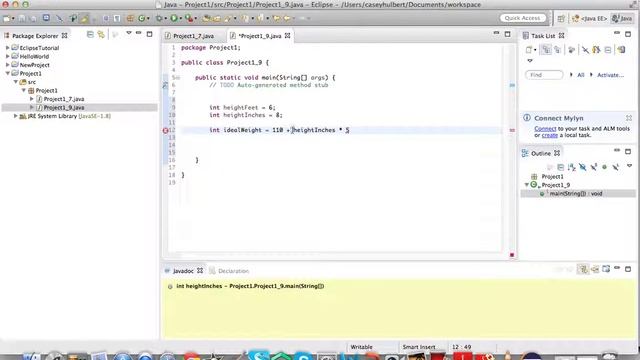
Task: Click the Synchronize Changed icon in Task List
Action: (621, 50)
